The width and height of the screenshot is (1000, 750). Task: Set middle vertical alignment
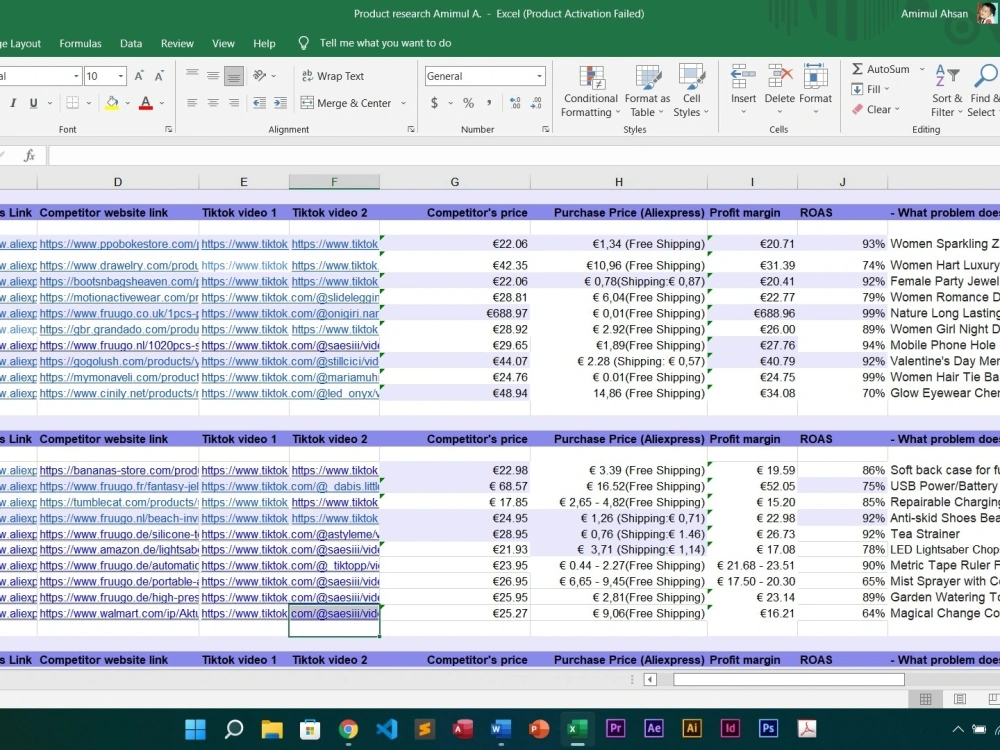tap(213, 76)
